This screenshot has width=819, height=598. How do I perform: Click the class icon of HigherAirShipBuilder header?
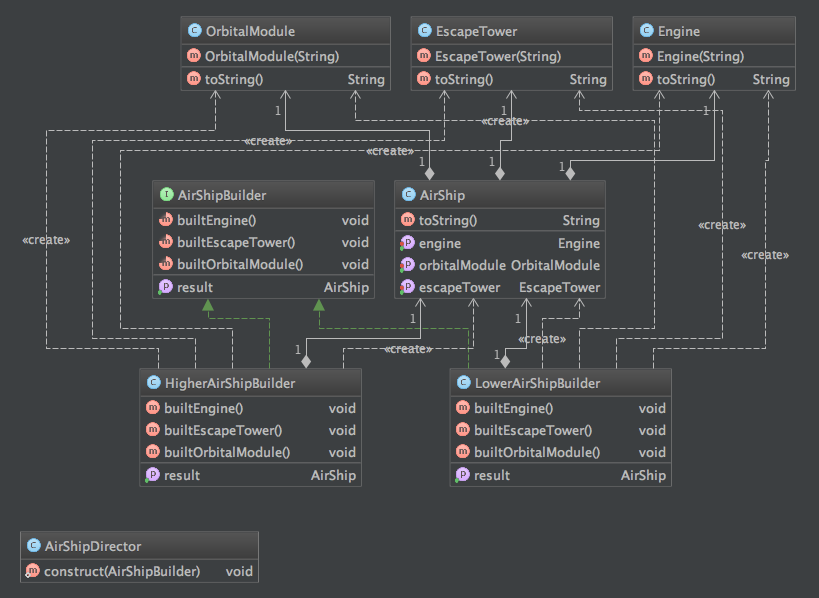point(152,383)
